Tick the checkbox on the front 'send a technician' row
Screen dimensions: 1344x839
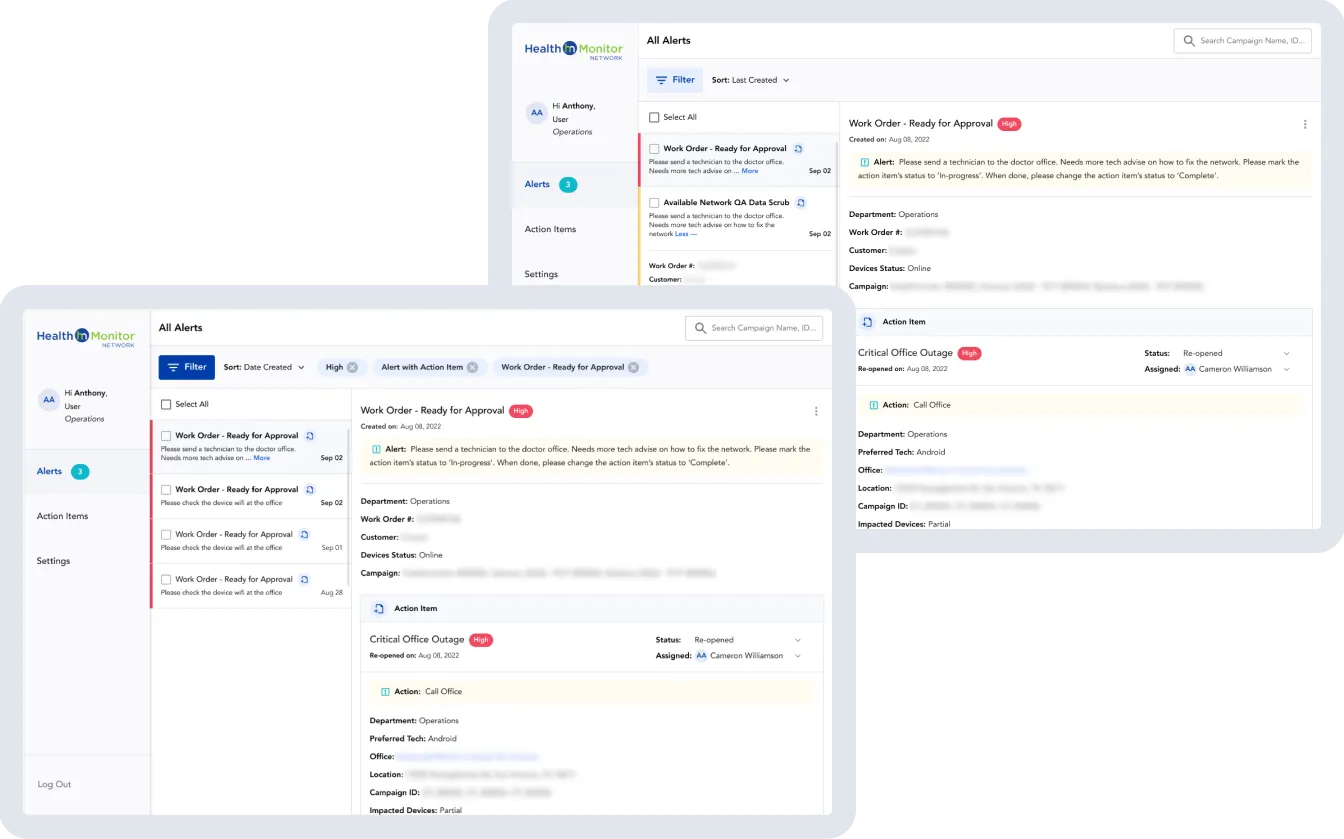[166, 436]
